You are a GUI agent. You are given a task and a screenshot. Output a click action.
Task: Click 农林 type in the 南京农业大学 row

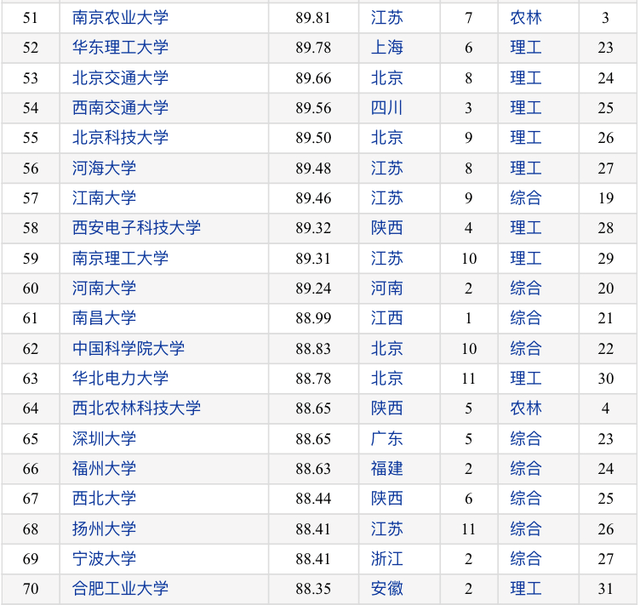click(x=526, y=18)
